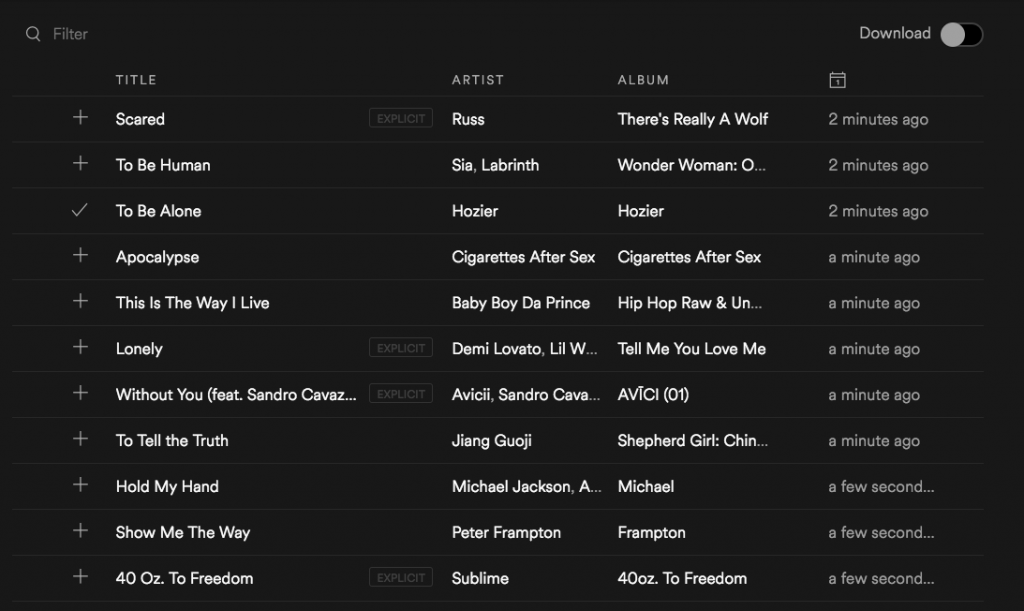Sort tracks by ALBUM column header
1024x611 pixels.
[643, 80]
